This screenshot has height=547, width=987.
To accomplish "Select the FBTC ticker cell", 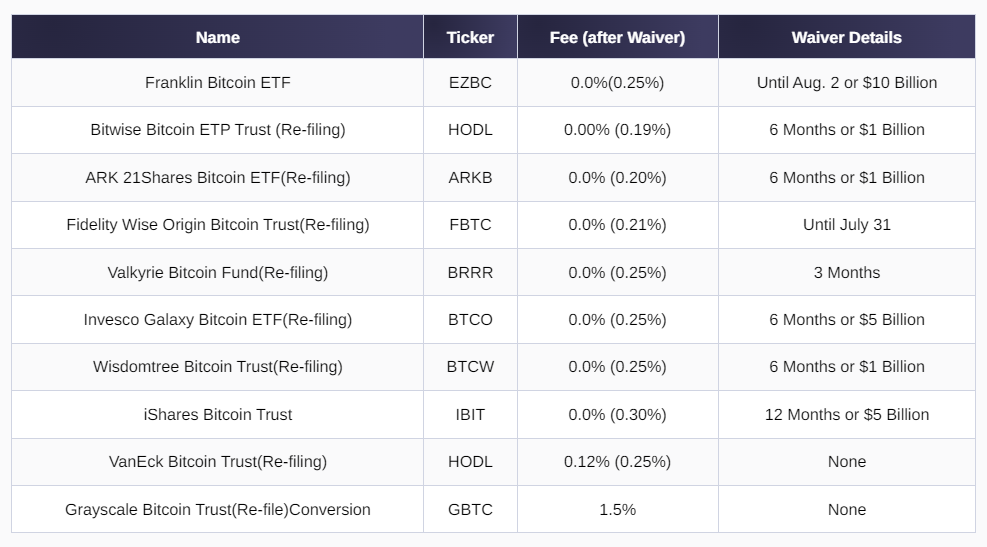I will coord(470,224).
